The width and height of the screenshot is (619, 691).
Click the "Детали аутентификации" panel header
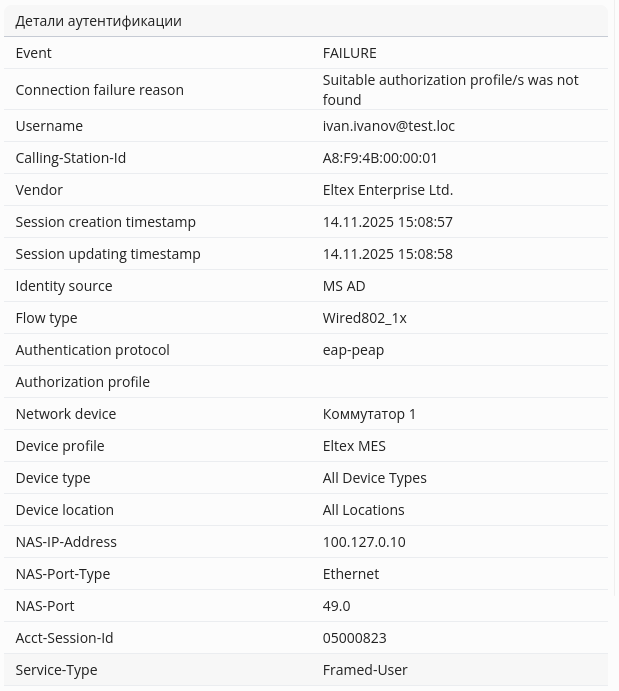point(98,21)
